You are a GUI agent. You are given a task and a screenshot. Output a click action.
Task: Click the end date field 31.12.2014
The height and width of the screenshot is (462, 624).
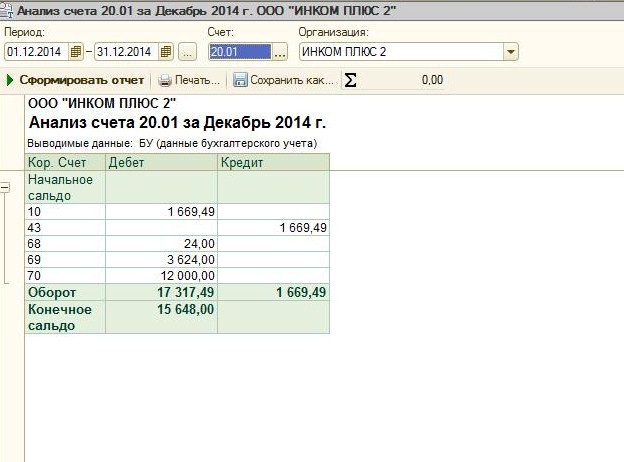click(x=127, y=52)
